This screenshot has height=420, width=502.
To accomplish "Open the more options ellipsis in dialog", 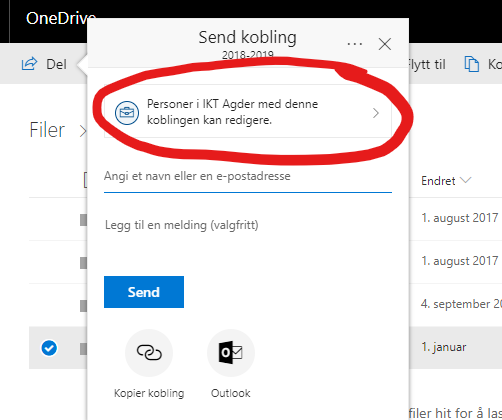I will [x=354, y=44].
